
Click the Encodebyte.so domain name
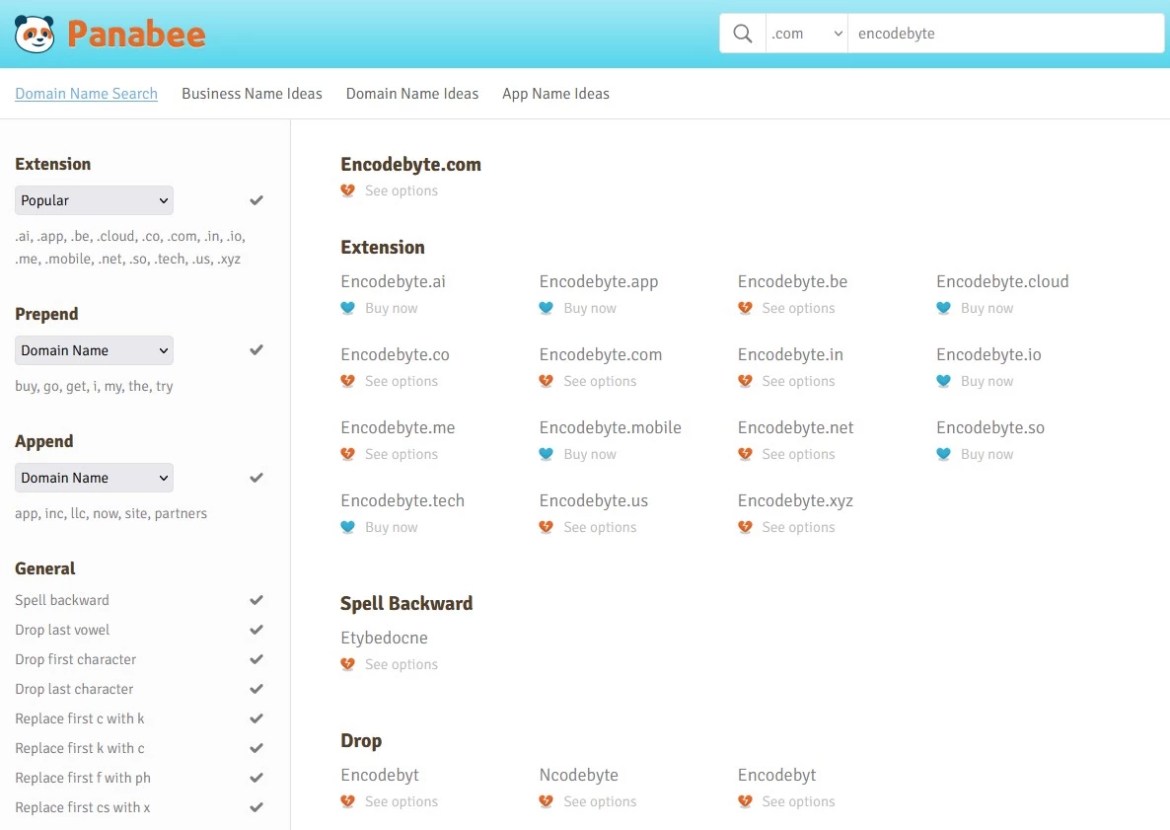[990, 428]
